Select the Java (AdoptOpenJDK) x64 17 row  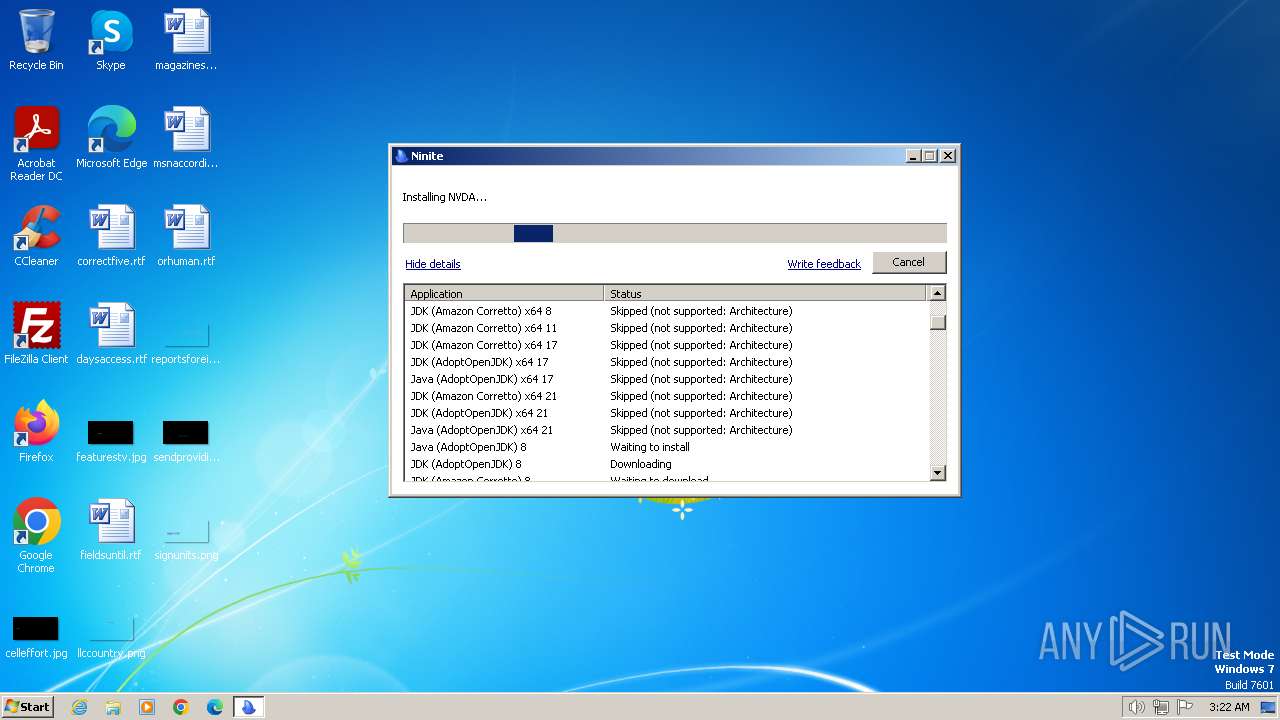click(666, 379)
